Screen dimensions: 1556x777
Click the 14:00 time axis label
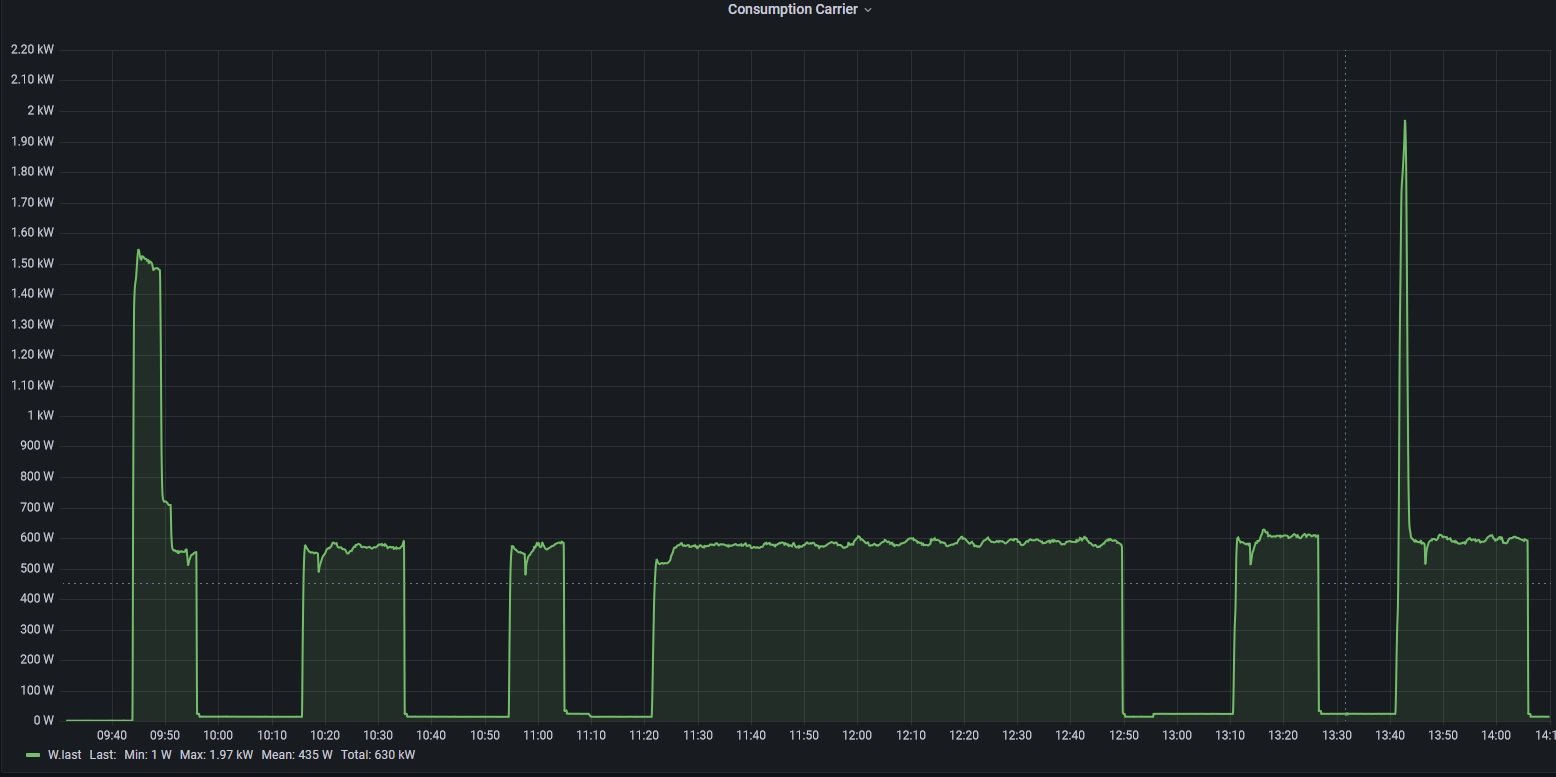pyautogui.click(x=1496, y=736)
